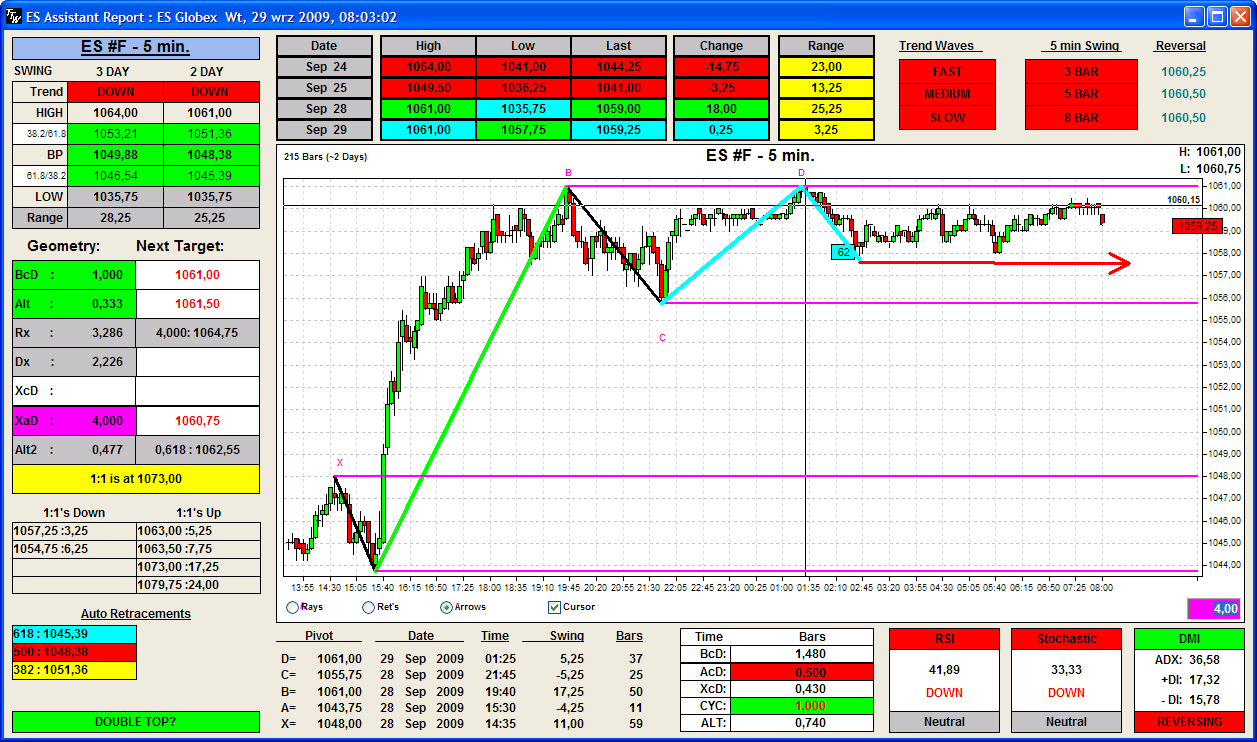Click the Auto Retracements heading link
Screen dimensions: 1257x742
pos(135,614)
